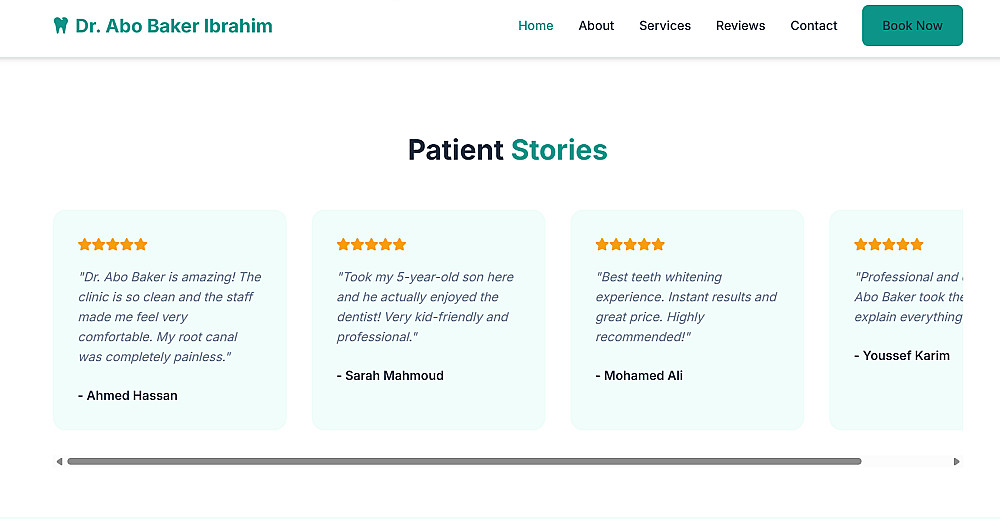Click the Patient Stories heading
This screenshot has height=519, width=1000.
(507, 150)
